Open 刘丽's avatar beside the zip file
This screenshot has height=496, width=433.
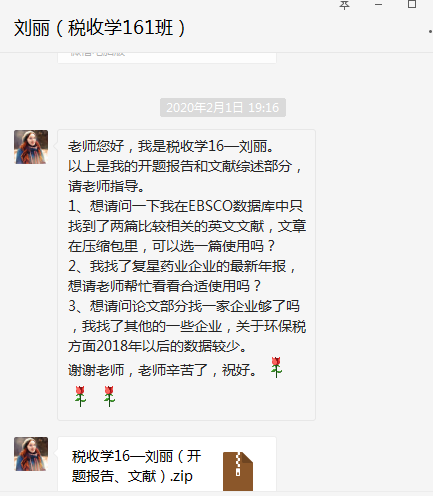click(x=31, y=454)
